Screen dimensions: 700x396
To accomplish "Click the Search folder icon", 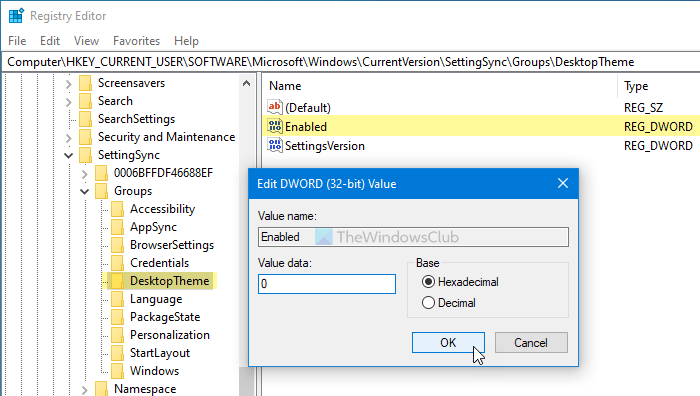I will [85, 101].
